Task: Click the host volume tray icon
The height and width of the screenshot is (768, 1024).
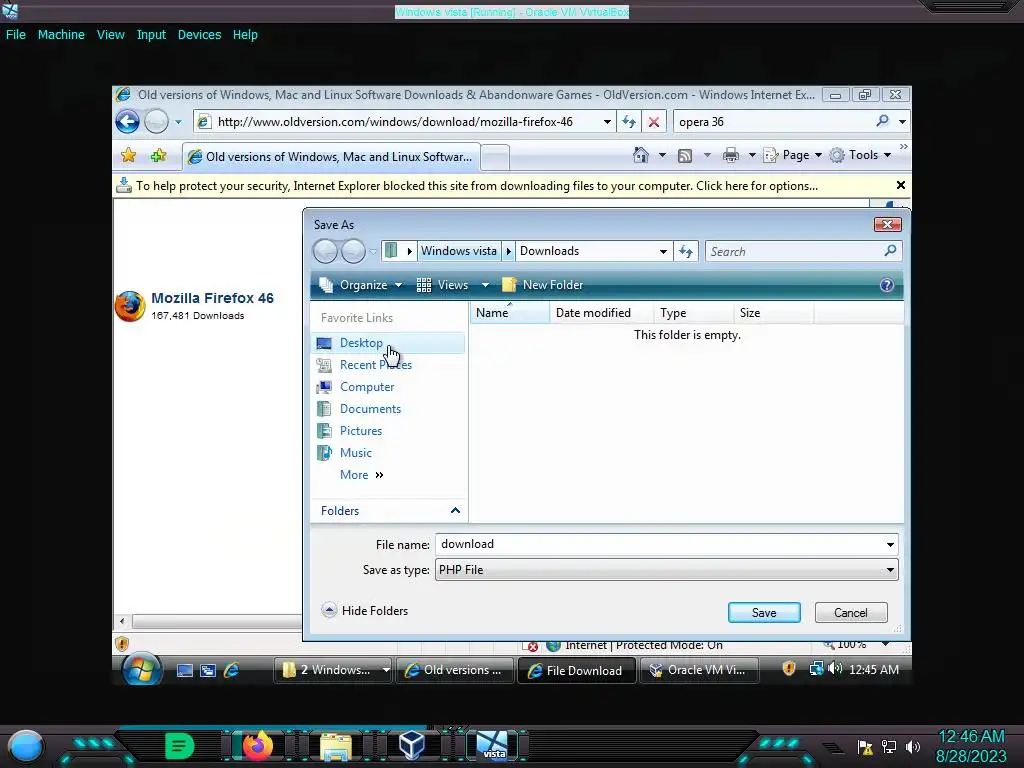Action: point(913,746)
